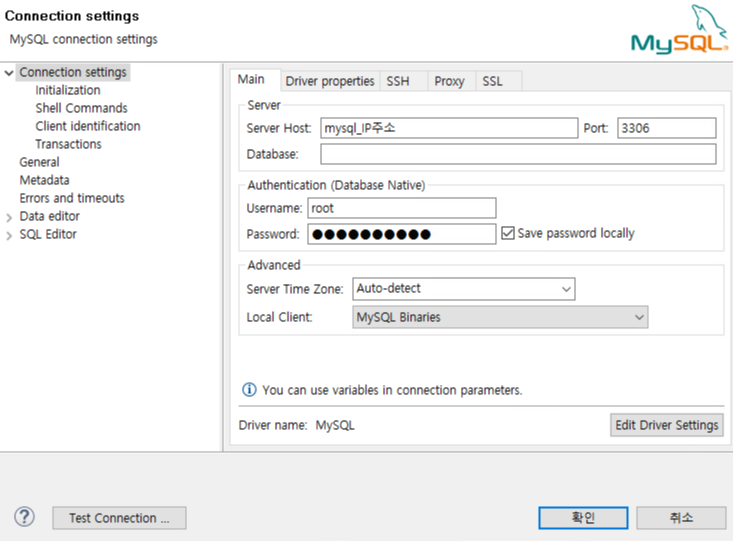Viewport: 733px width, 541px height.
Task: Select Transactions in the tree
Action: 68,144
